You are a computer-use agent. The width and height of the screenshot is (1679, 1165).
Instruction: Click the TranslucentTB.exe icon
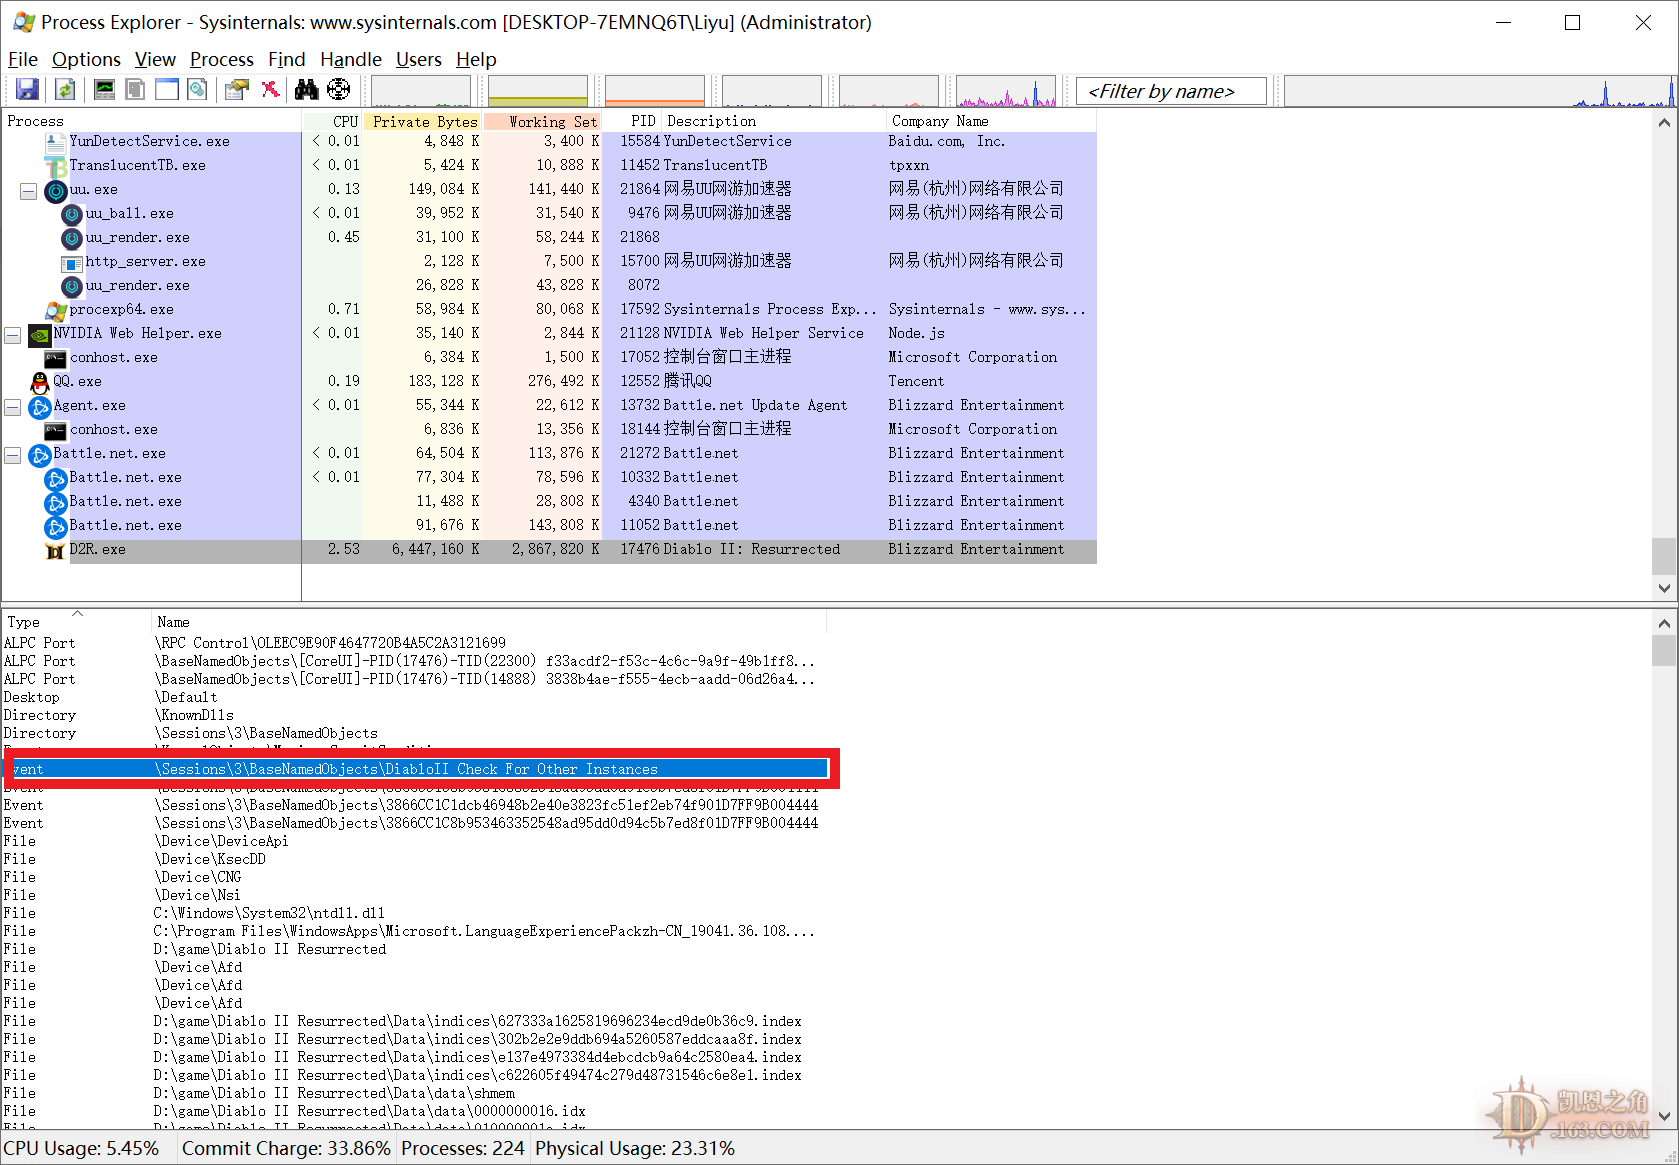[56, 167]
